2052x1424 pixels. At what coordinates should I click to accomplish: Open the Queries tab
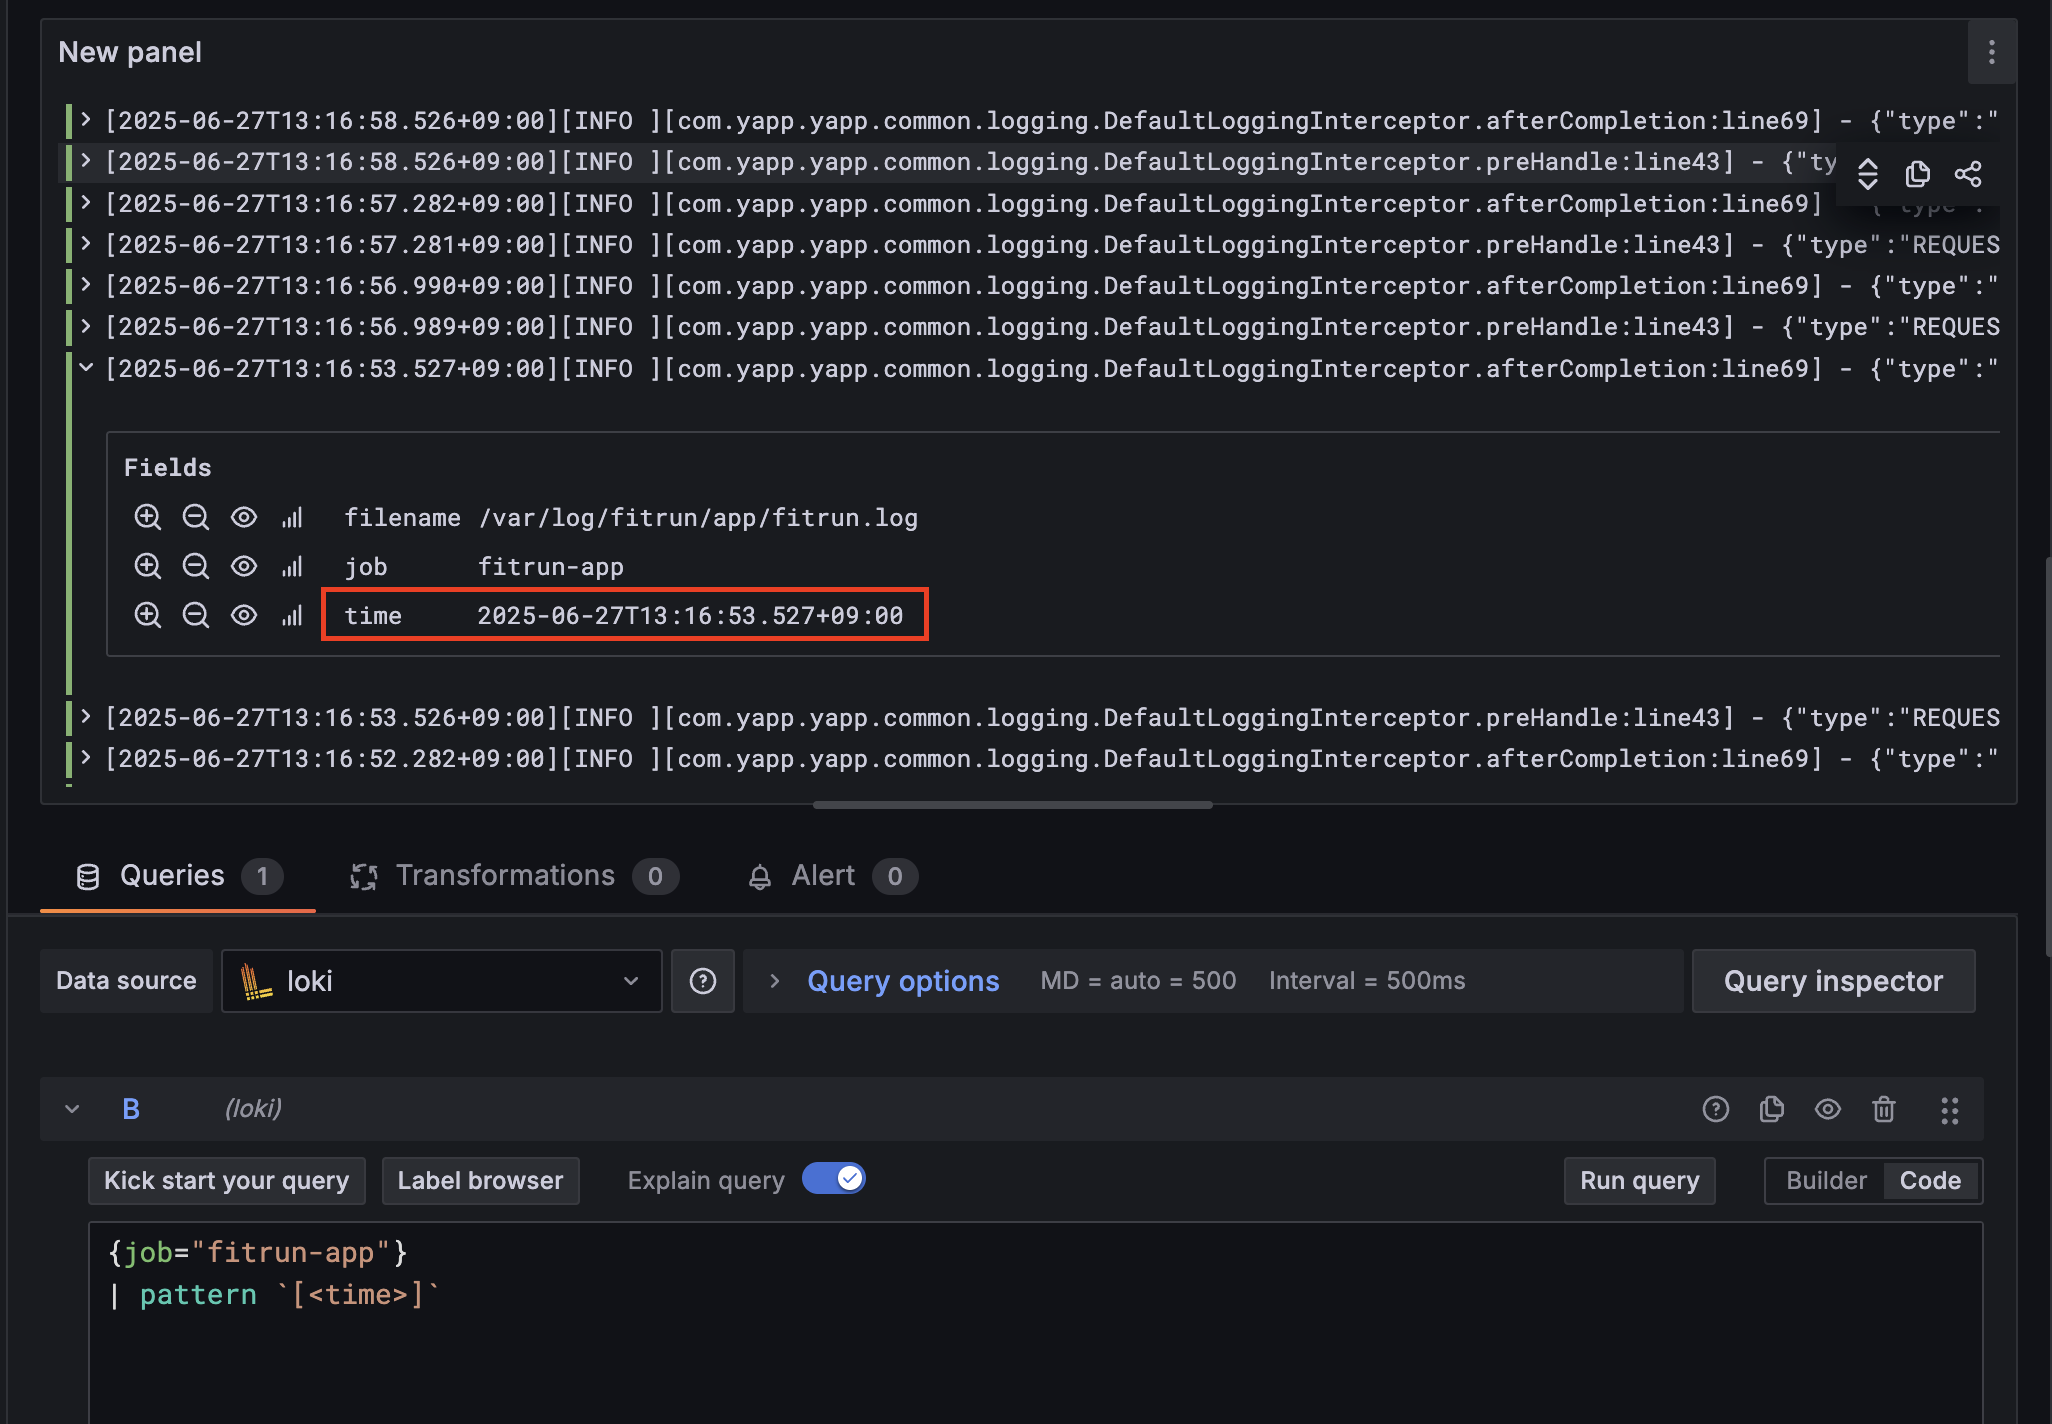(178, 876)
